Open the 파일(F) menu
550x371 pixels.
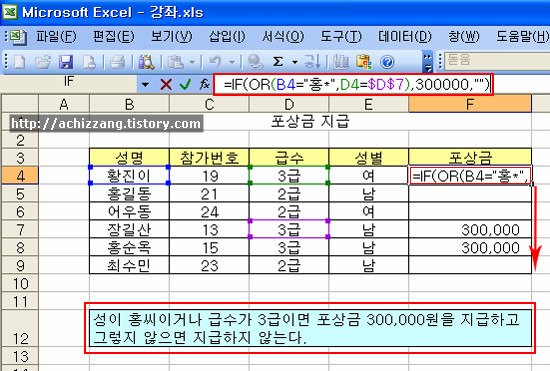[56, 36]
